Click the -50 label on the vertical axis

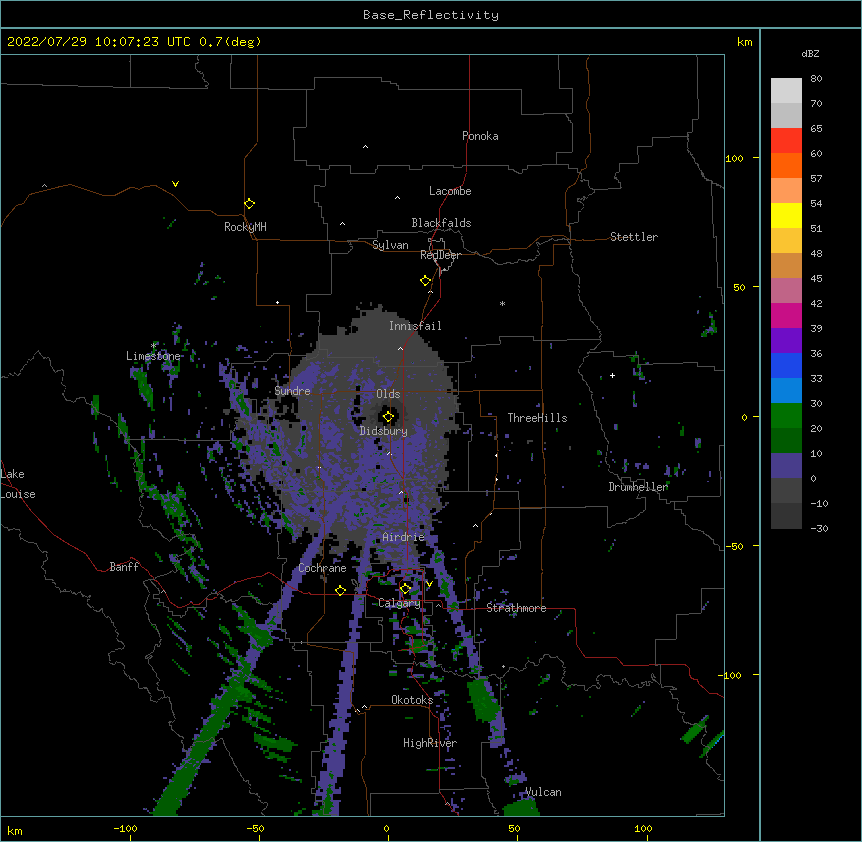tap(733, 546)
